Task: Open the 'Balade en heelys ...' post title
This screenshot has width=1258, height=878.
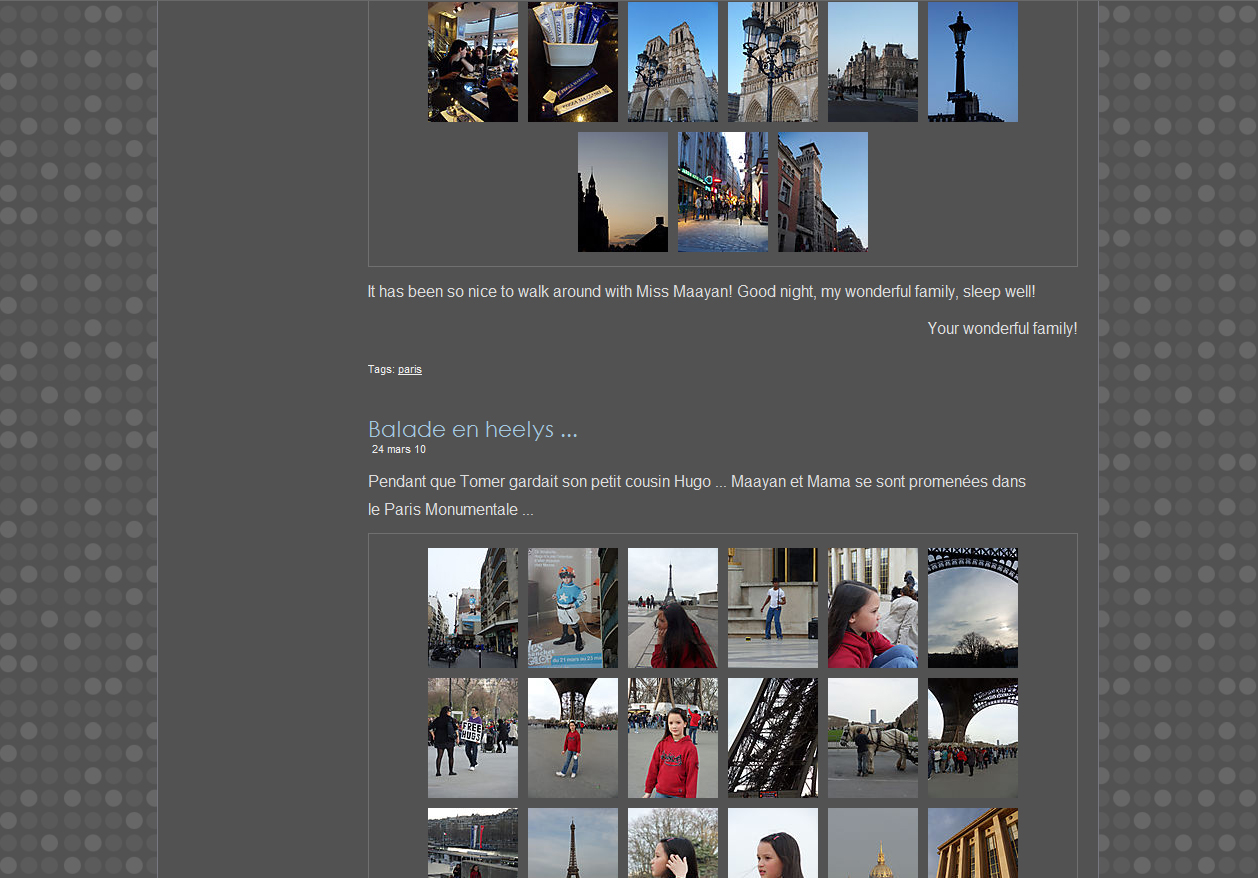Action: point(472,429)
